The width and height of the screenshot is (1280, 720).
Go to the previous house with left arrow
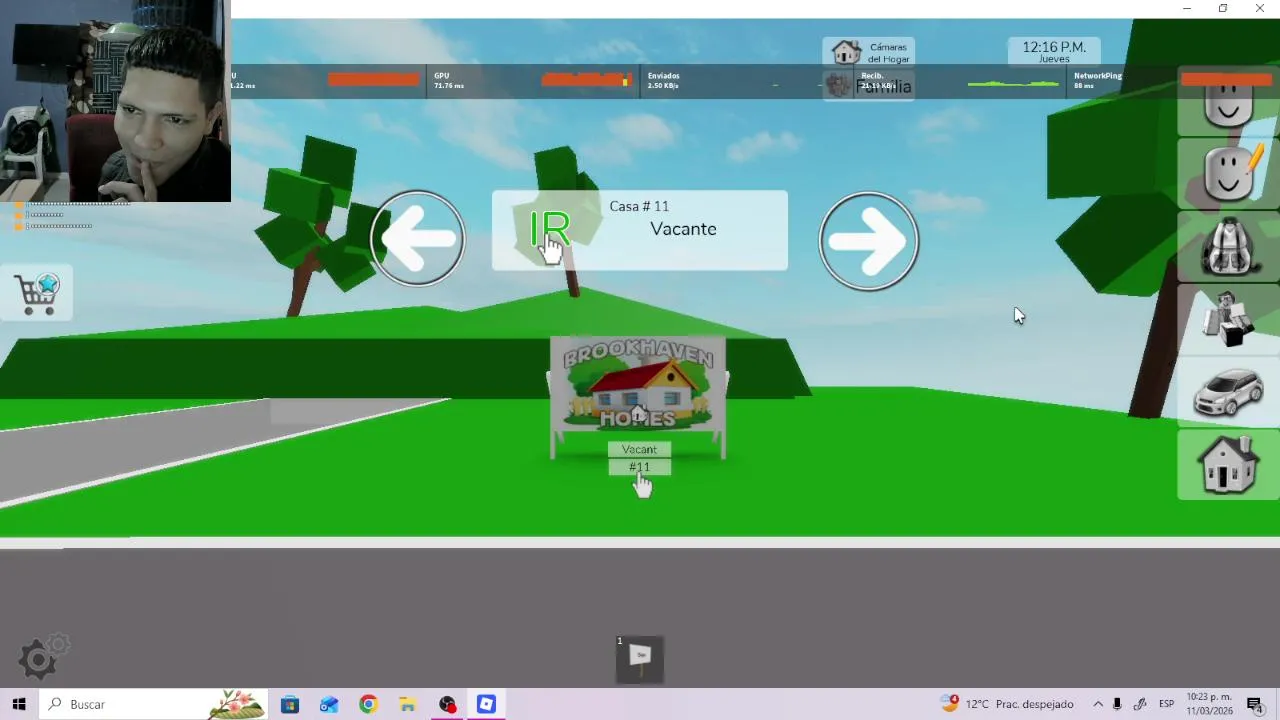click(x=418, y=238)
